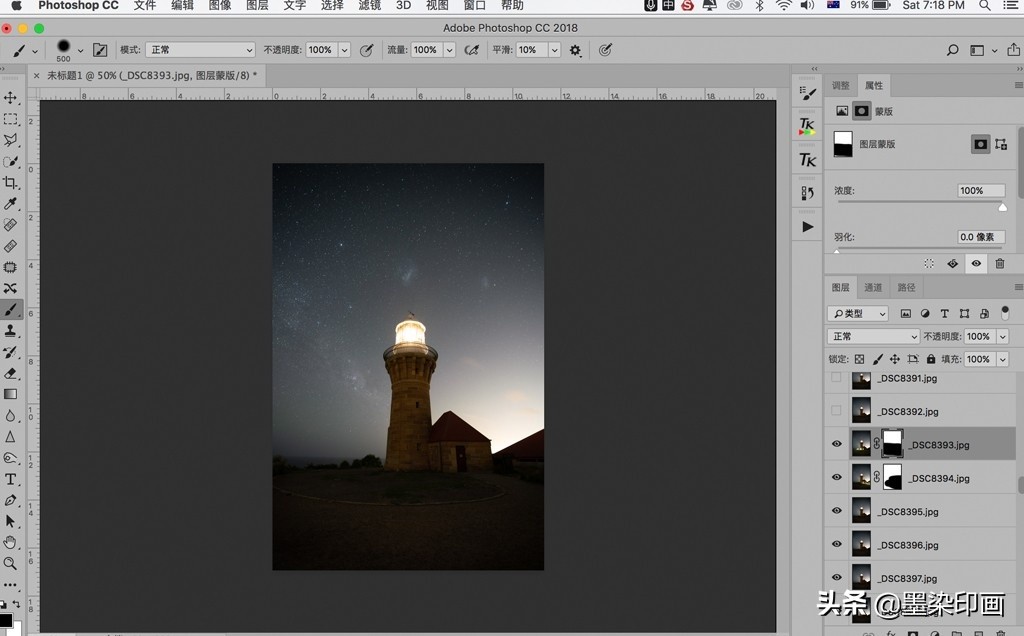Select the _DSC8393.jpg layer mask thumbnail

pos(892,444)
